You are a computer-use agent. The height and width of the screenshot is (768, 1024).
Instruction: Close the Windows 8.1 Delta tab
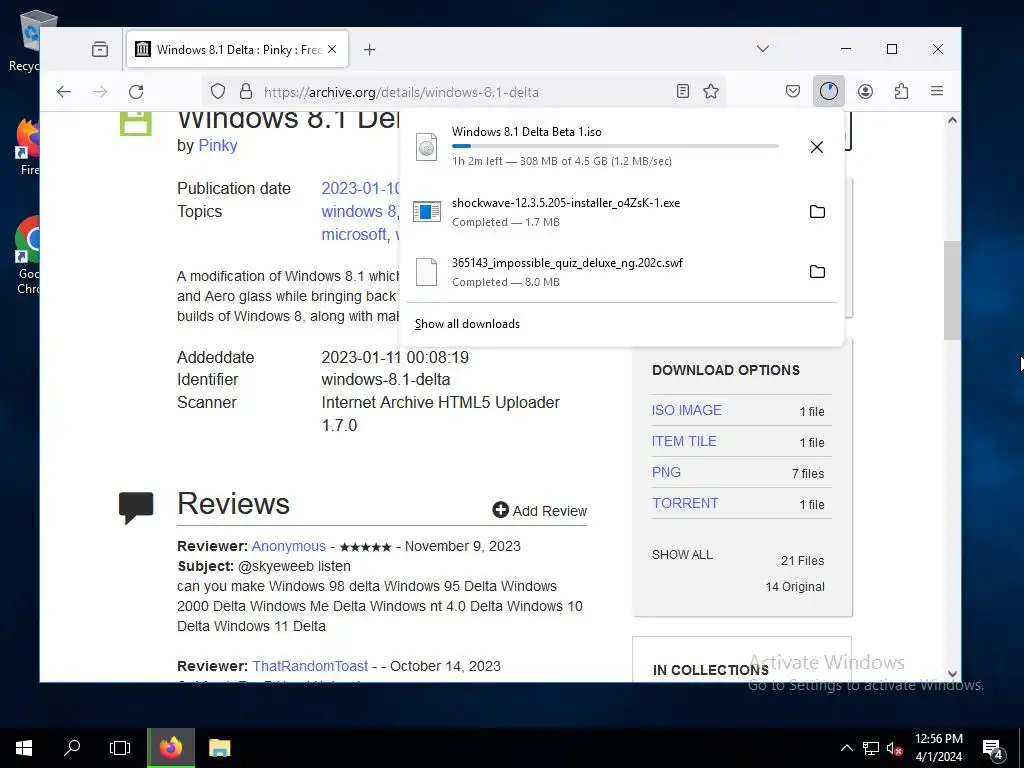[332, 50]
